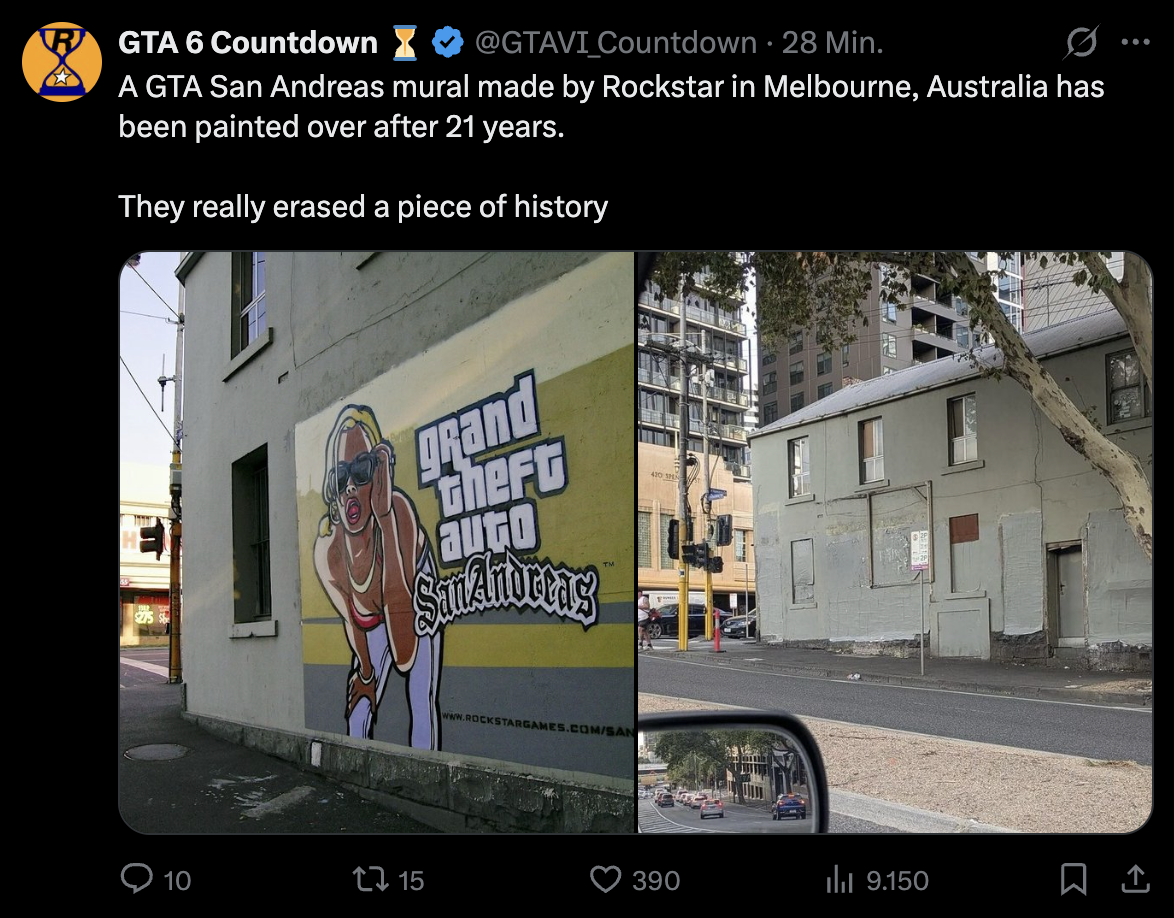Open the @GTAVI_Countdown handle link
Screen dimensions: 1174x918
click(x=615, y=43)
